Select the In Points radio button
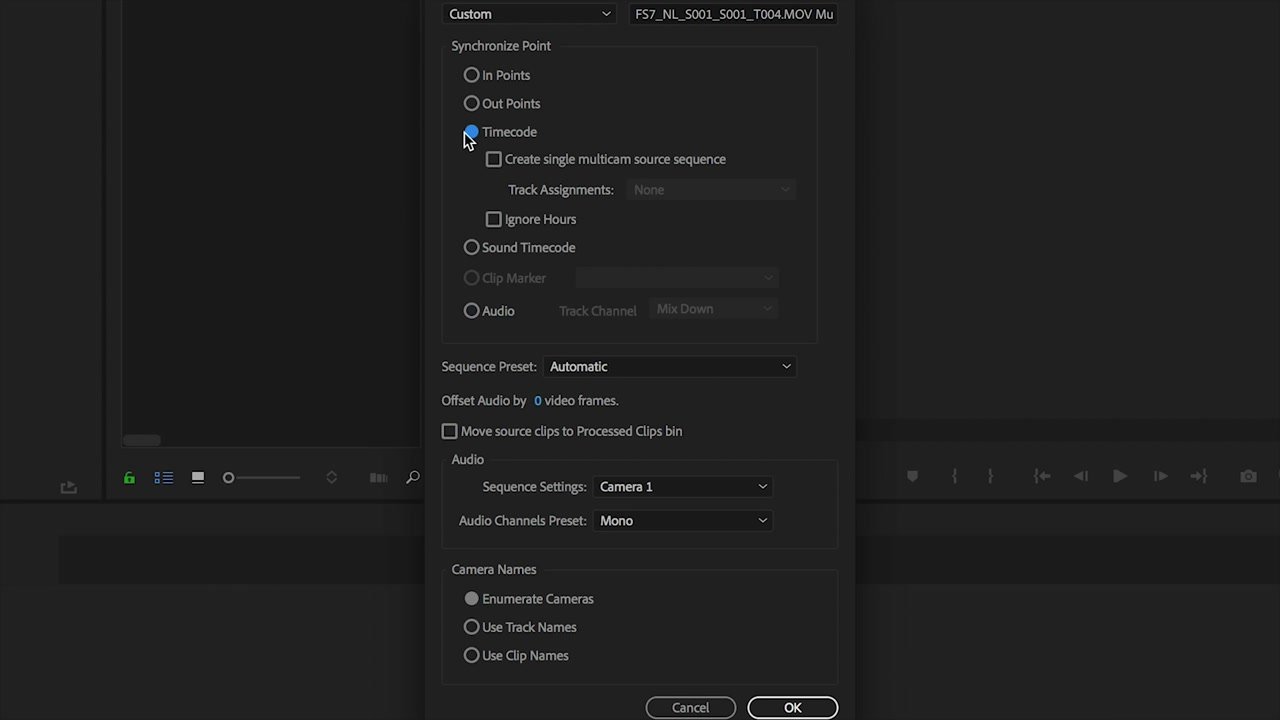The width and height of the screenshot is (1280, 720). 472,75
